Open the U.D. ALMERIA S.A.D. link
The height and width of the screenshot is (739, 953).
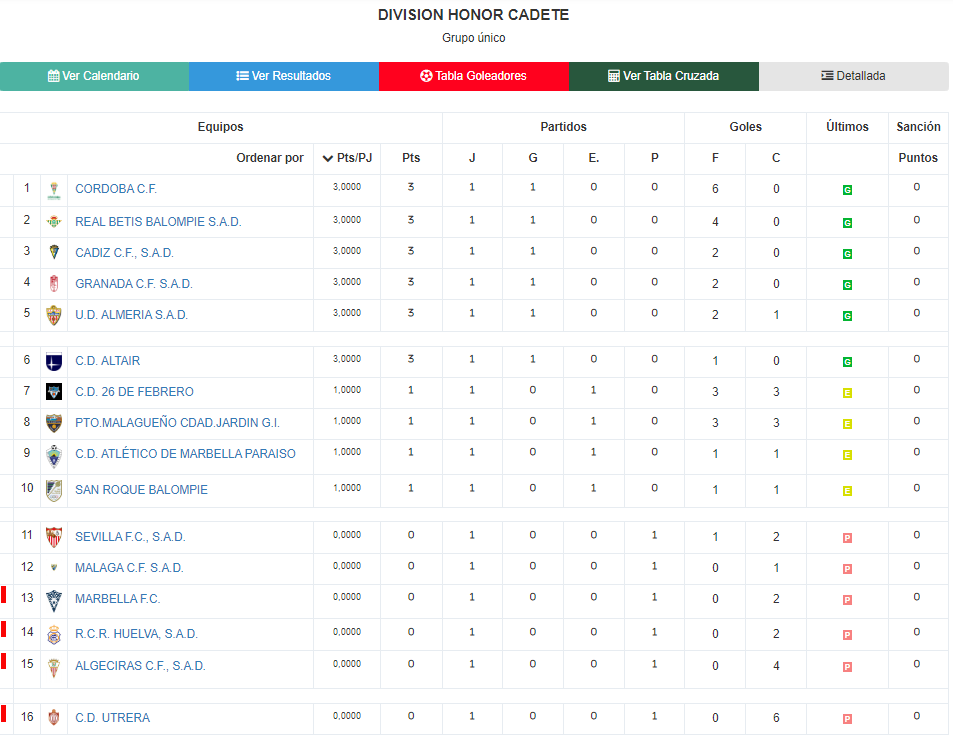[131, 315]
